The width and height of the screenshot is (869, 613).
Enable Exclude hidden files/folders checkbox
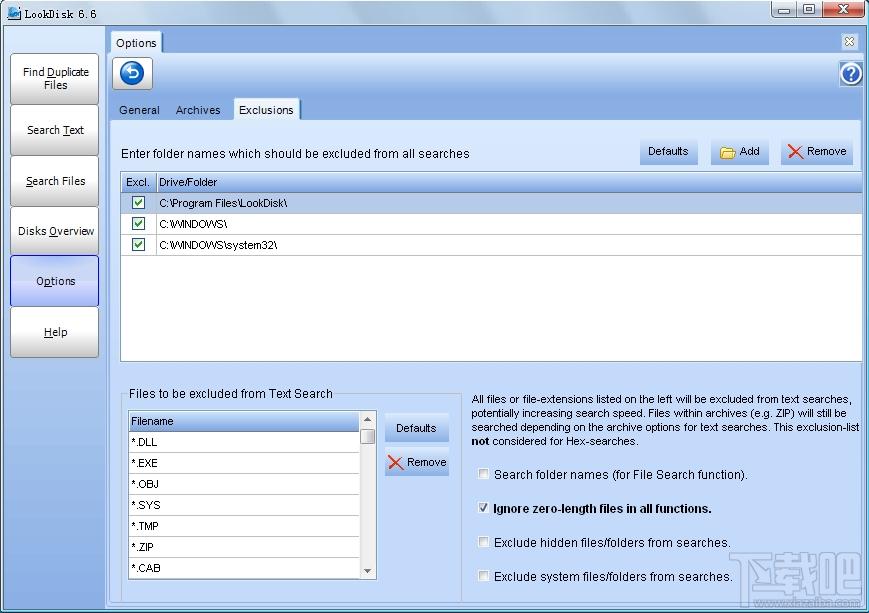(483, 542)
